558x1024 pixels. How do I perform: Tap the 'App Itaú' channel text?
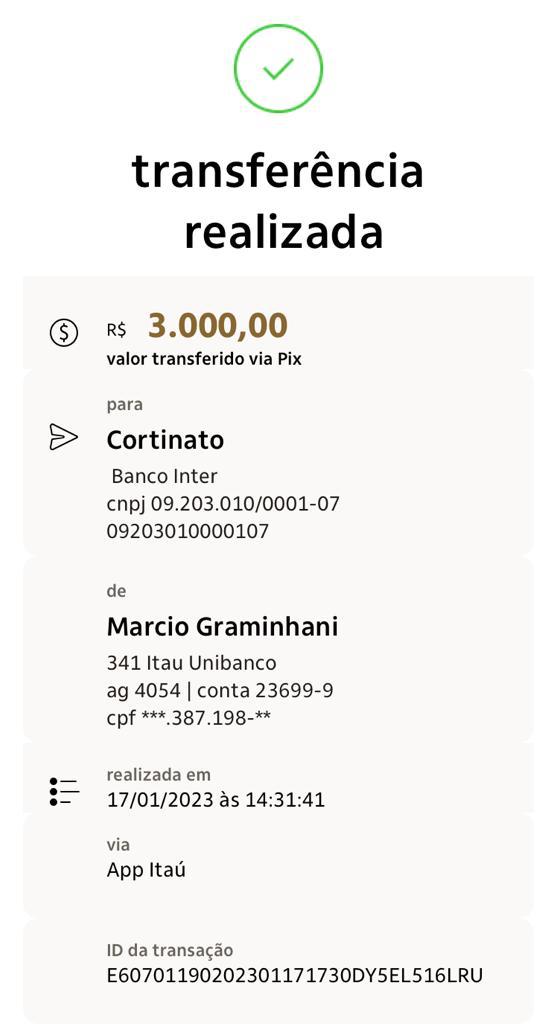(146, 871)
